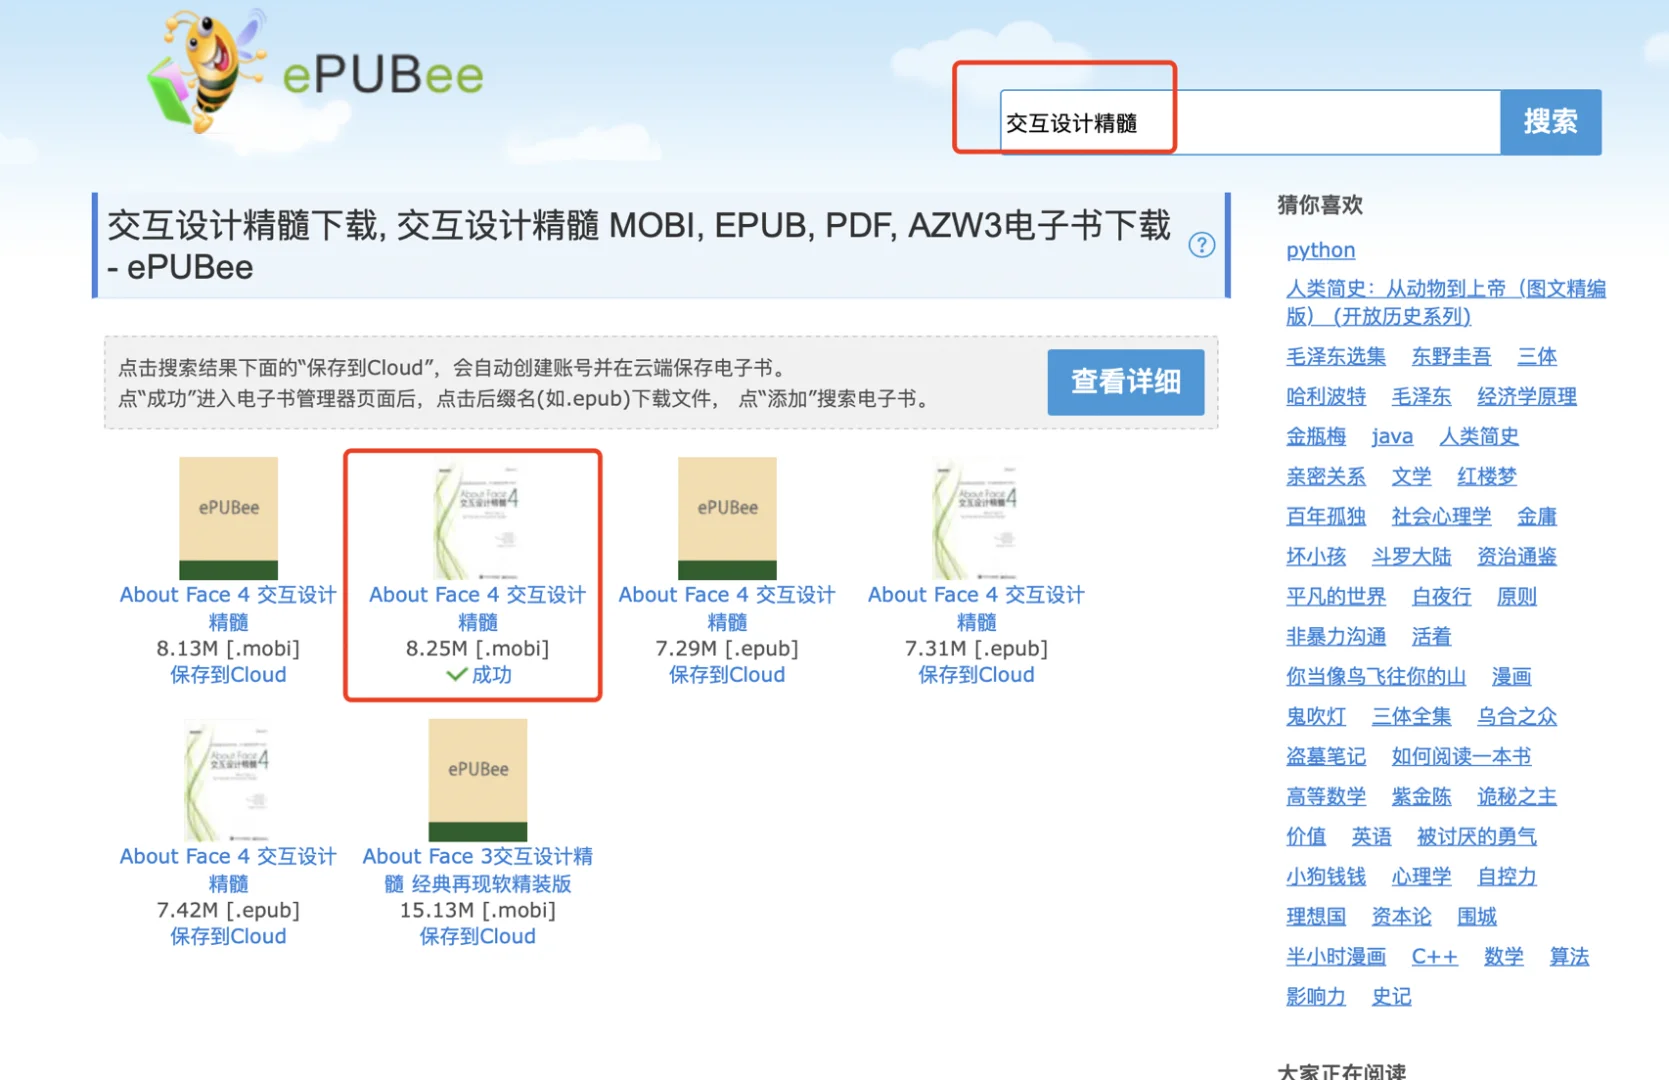
Task: Open the 哈利波特 link
Action: tap(1326, 396)
